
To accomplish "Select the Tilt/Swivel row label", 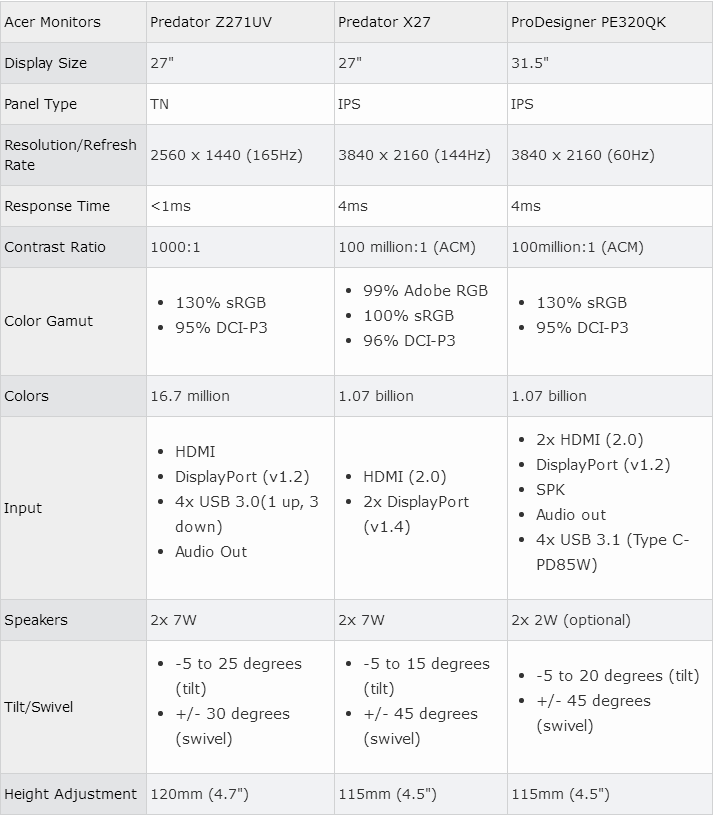I will click(x=39, y=707).
